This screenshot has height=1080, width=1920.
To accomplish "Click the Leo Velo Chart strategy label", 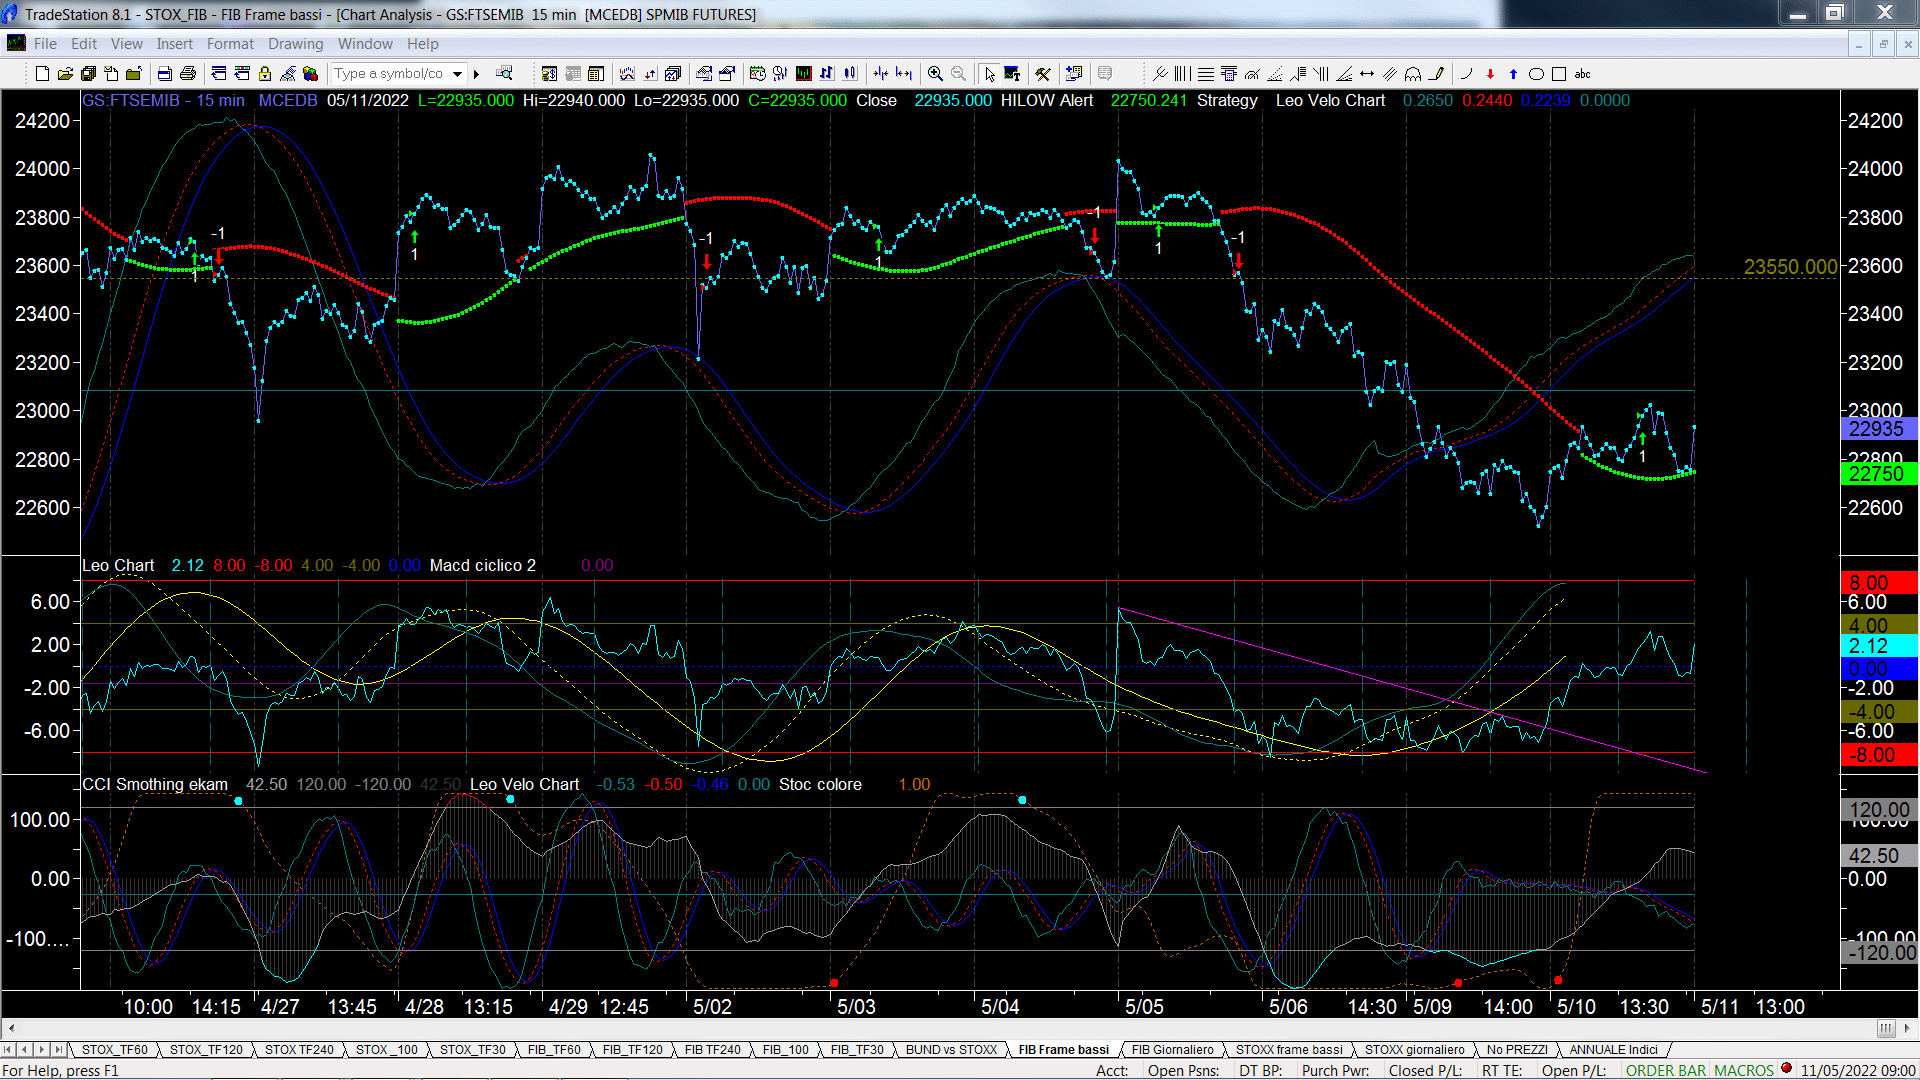I will click(1330, 101).
